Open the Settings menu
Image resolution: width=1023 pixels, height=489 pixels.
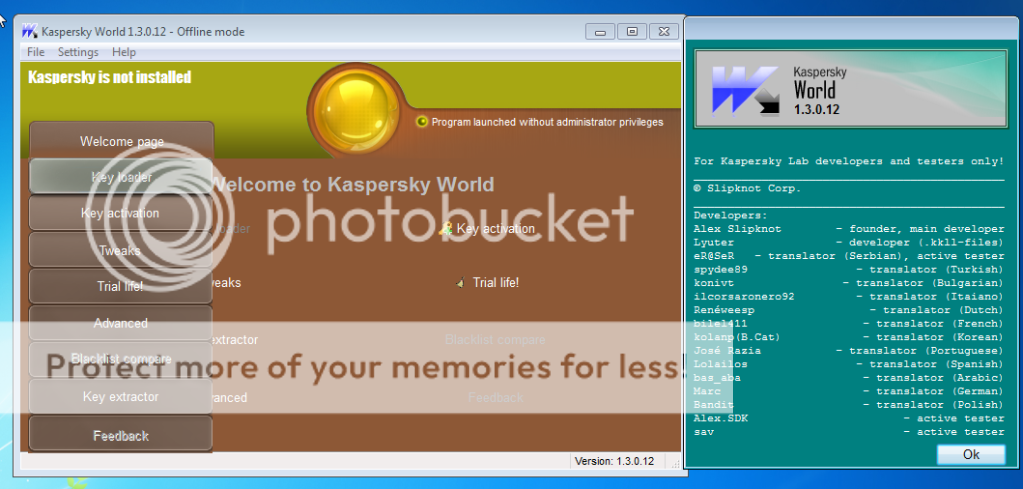pyautogui.click(x=78, y=52)
